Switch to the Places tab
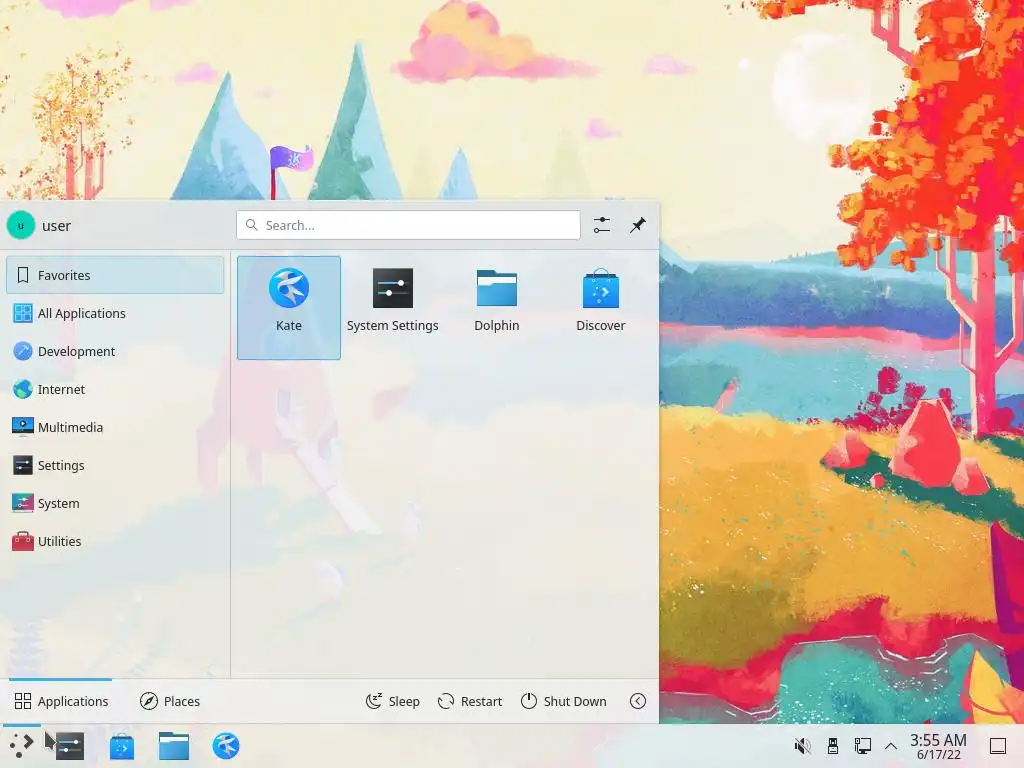 (170, 701)
